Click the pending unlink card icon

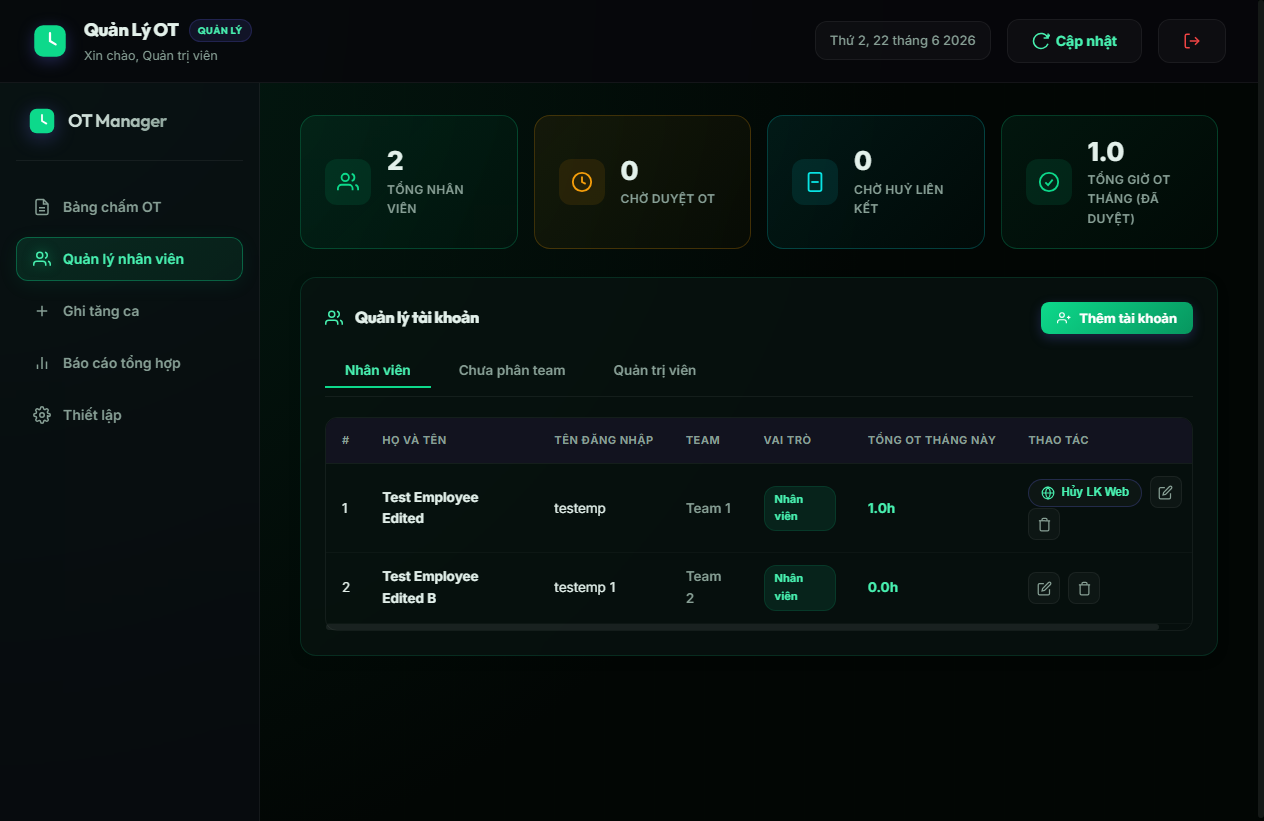point(815,182)
